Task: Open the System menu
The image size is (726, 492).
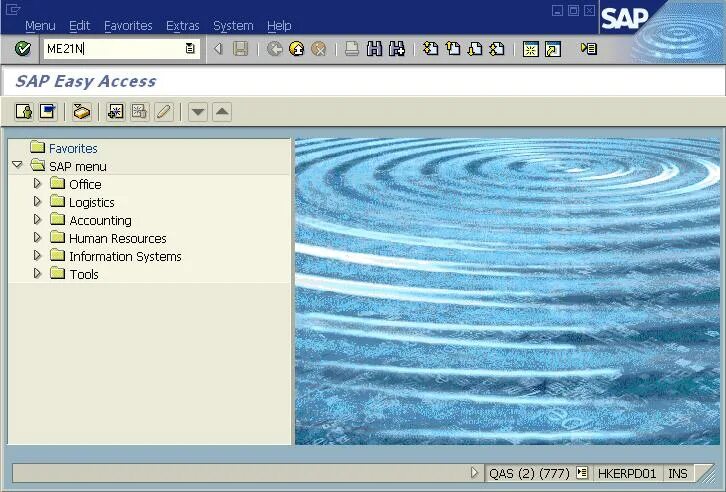Action: pyautogui.click(x=233, y=25)
